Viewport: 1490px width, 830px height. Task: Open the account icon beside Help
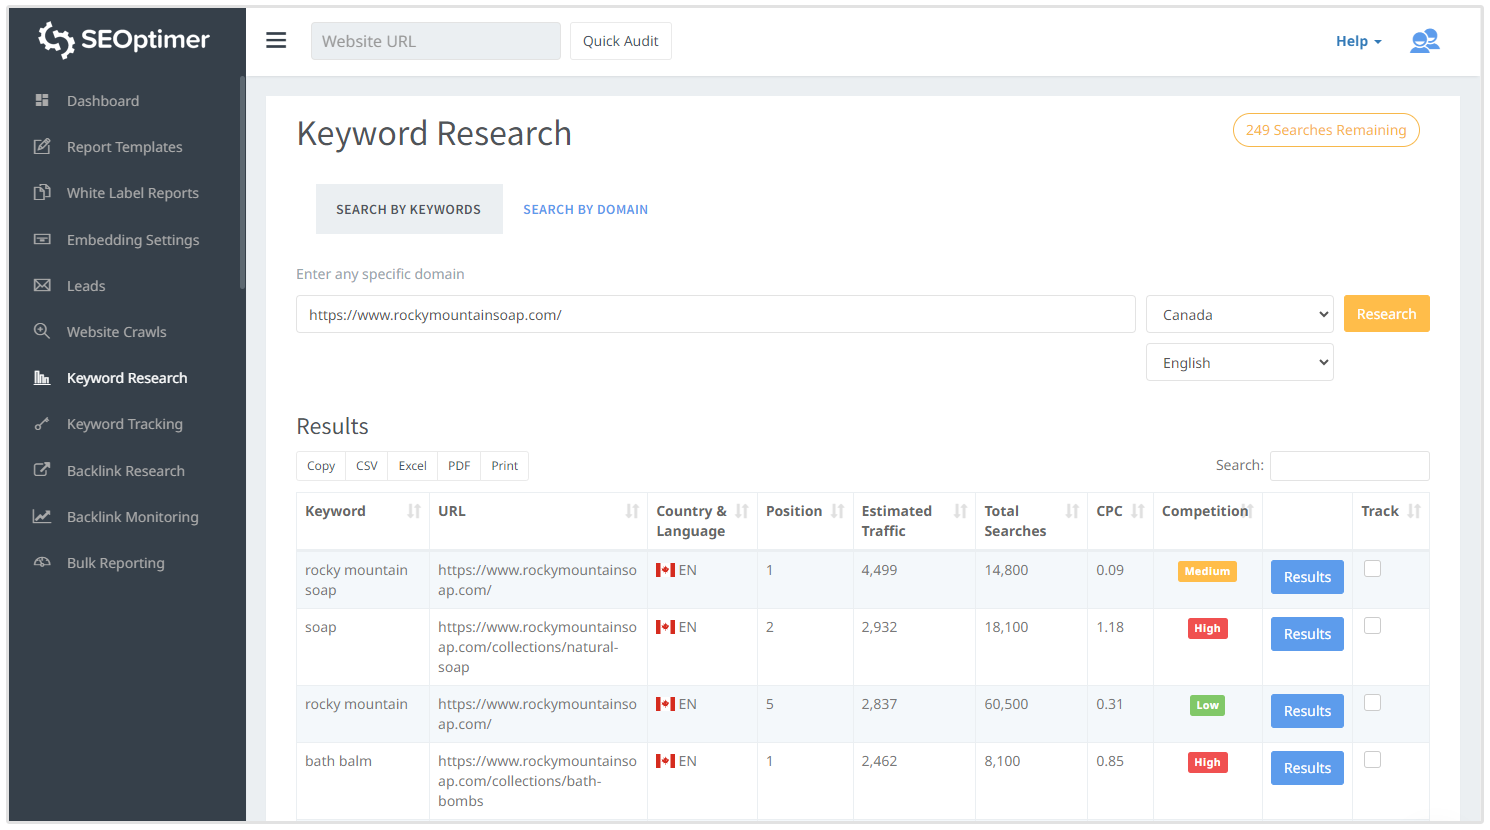tap(1424, 40)
